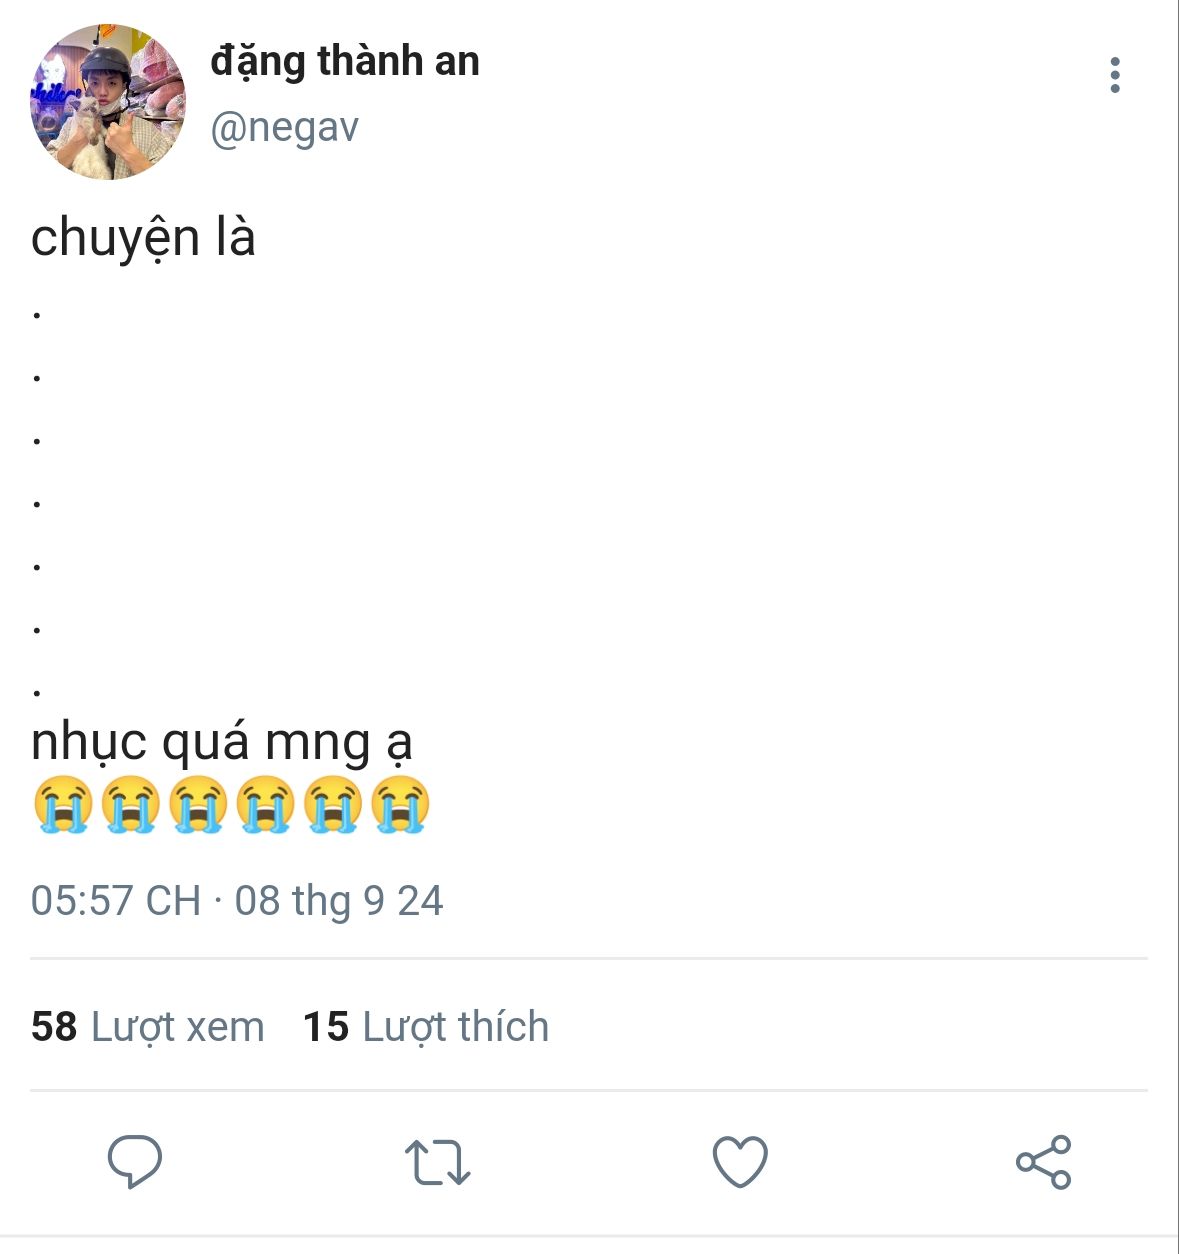The height and width of the screenshot is (1254, 1179).
Task: Click the last crying emoji in row
Action: (400, 805)
